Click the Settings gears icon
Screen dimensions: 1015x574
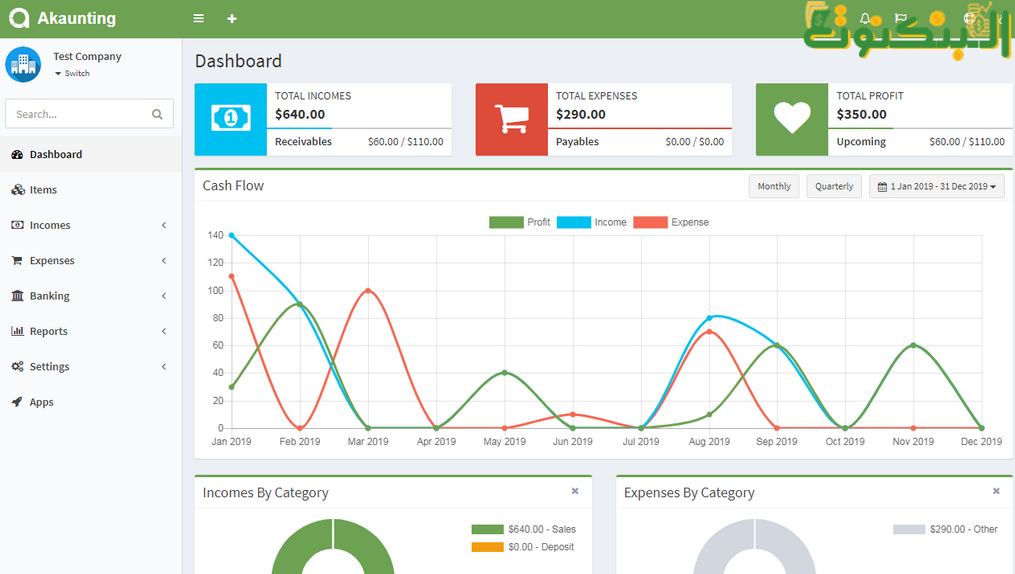pos(17,366)
